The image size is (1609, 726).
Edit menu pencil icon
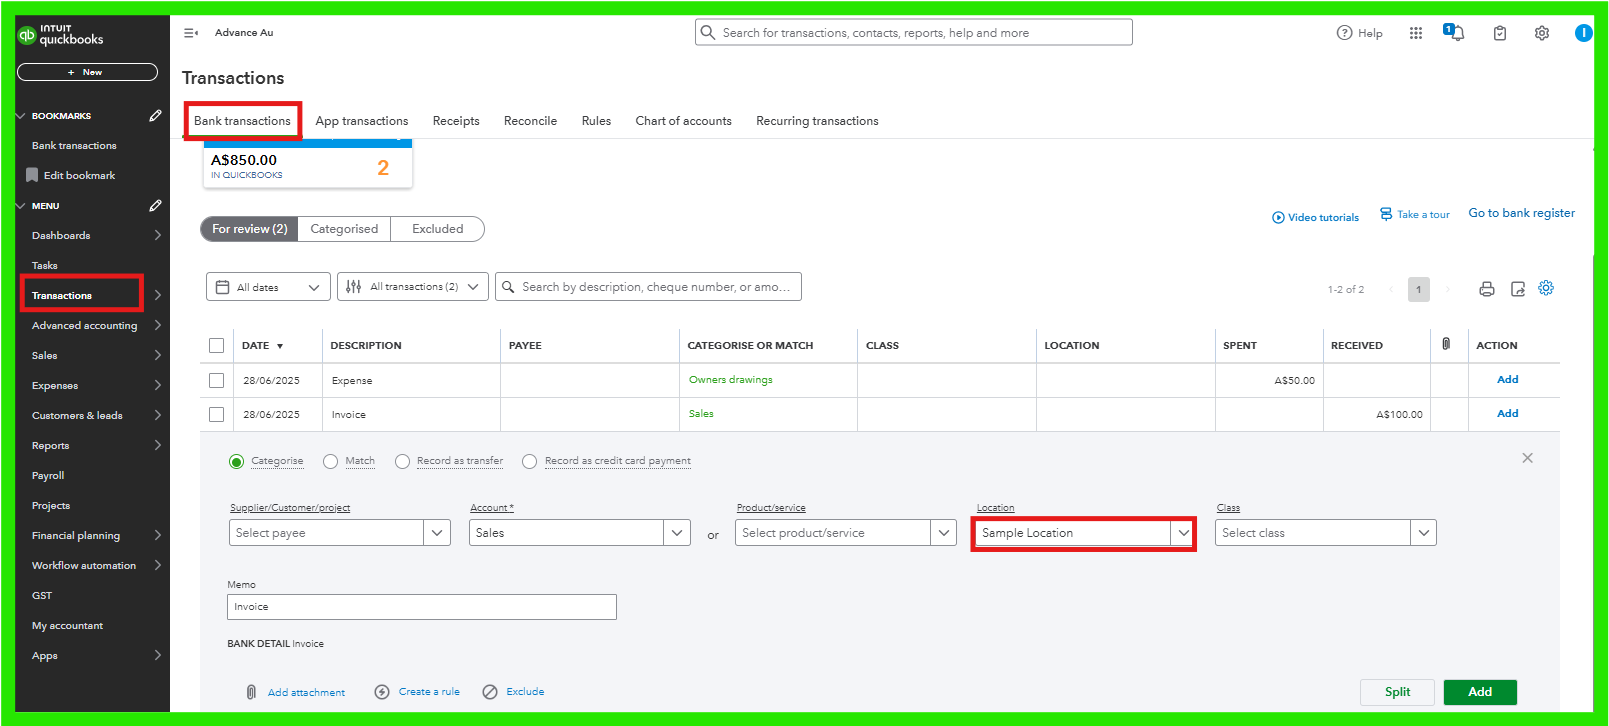pyautogui.click(x=155, y=206)
